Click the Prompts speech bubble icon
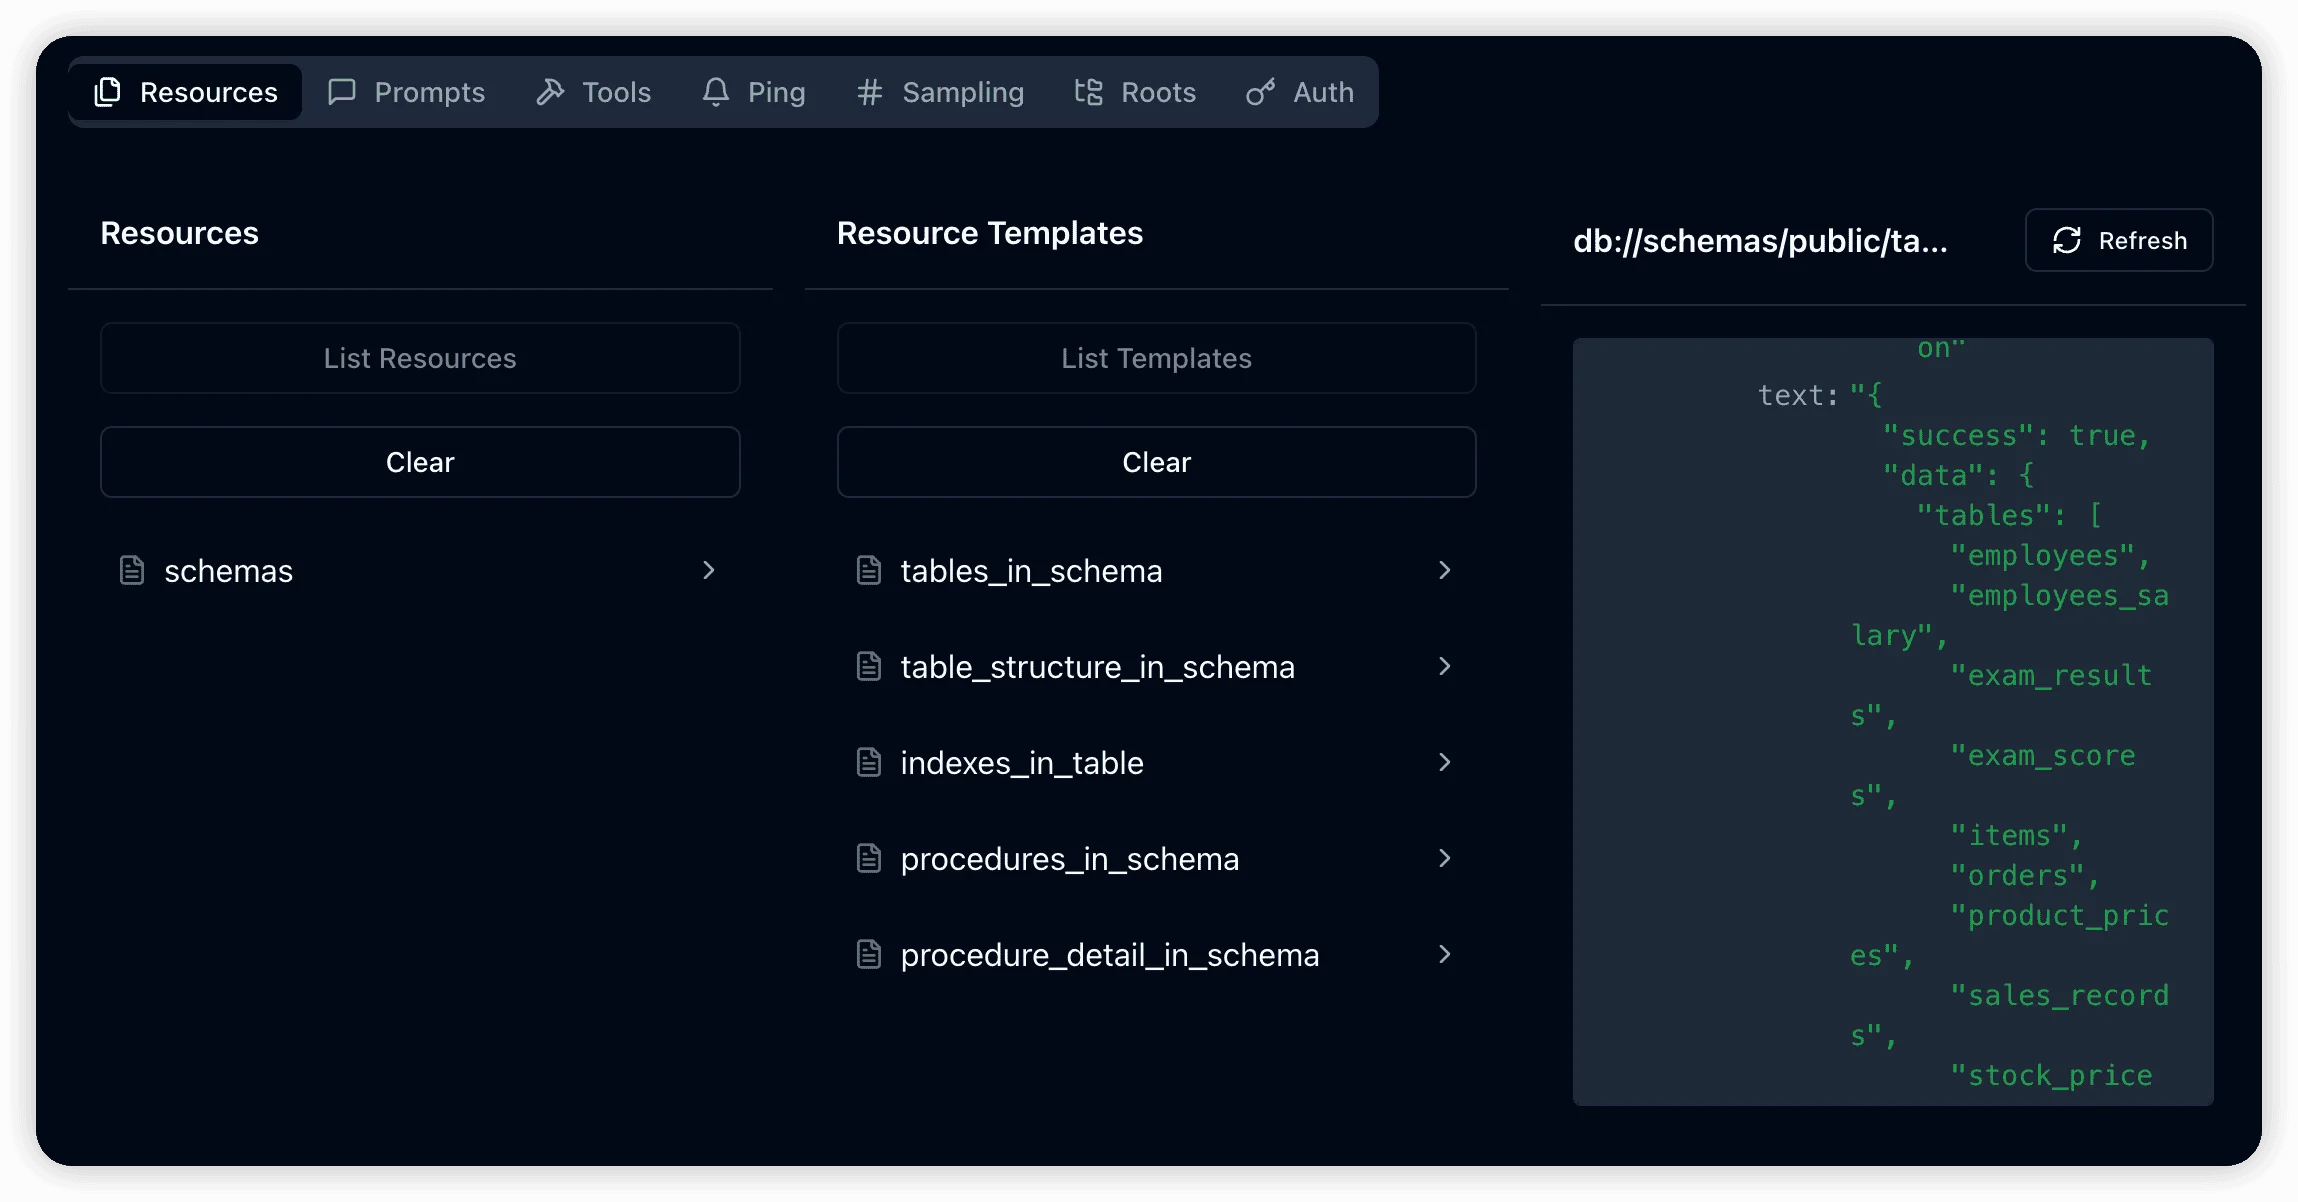This screenshot has height=1202, width=2298. [342, 92]
